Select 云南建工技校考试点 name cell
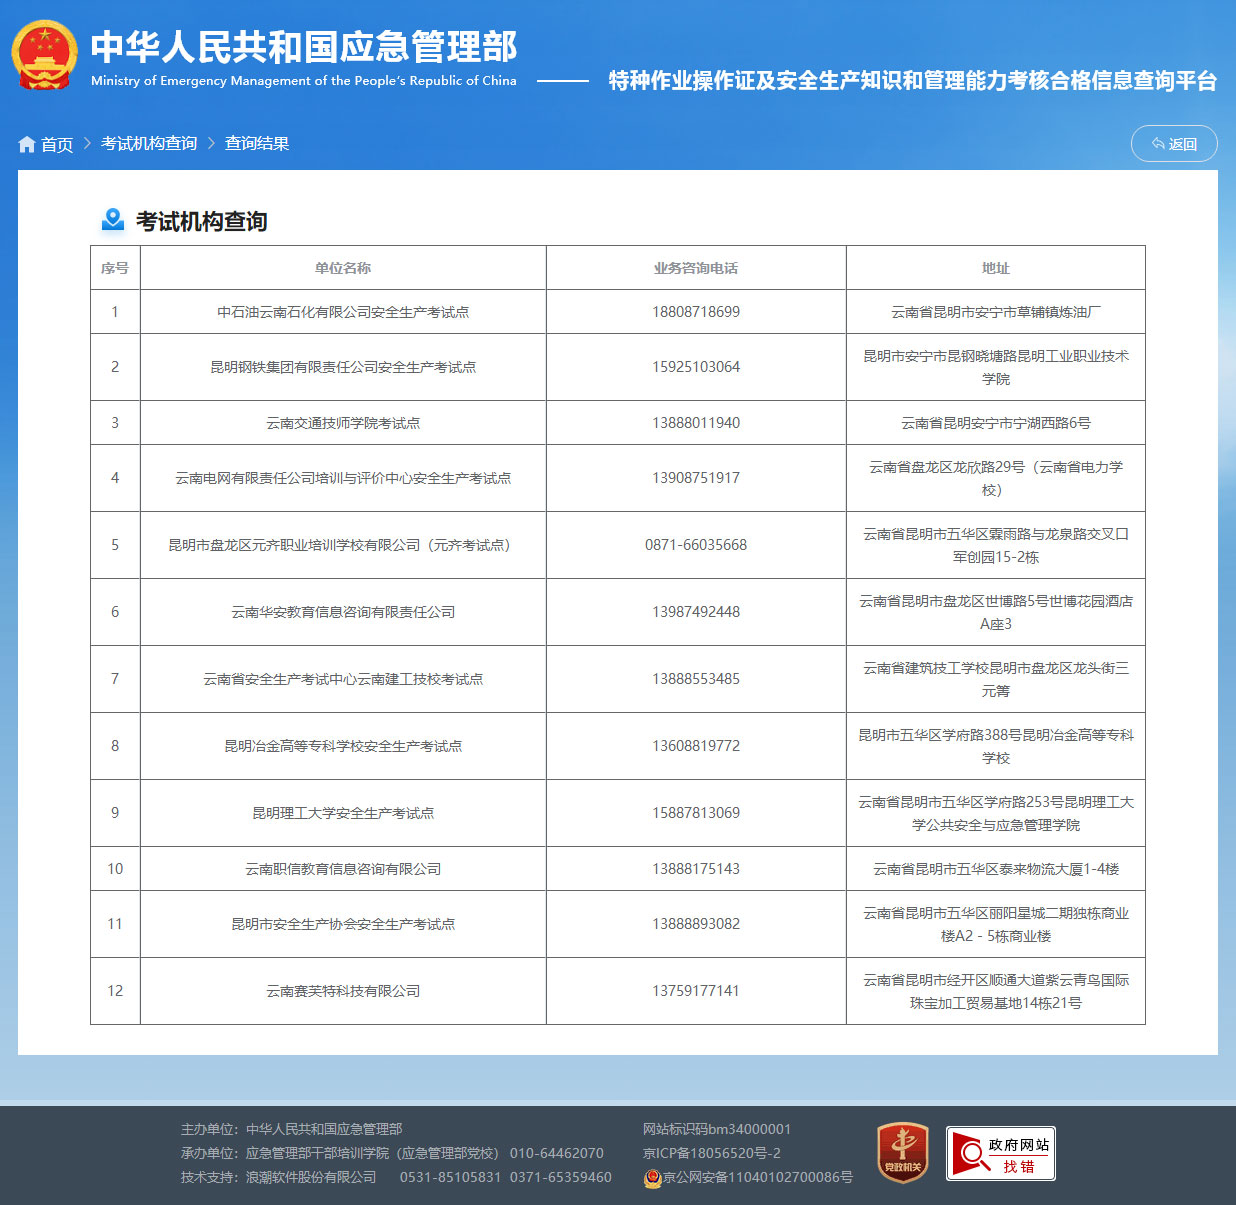Viewport: 1236px width, 1205px height. 343,679
